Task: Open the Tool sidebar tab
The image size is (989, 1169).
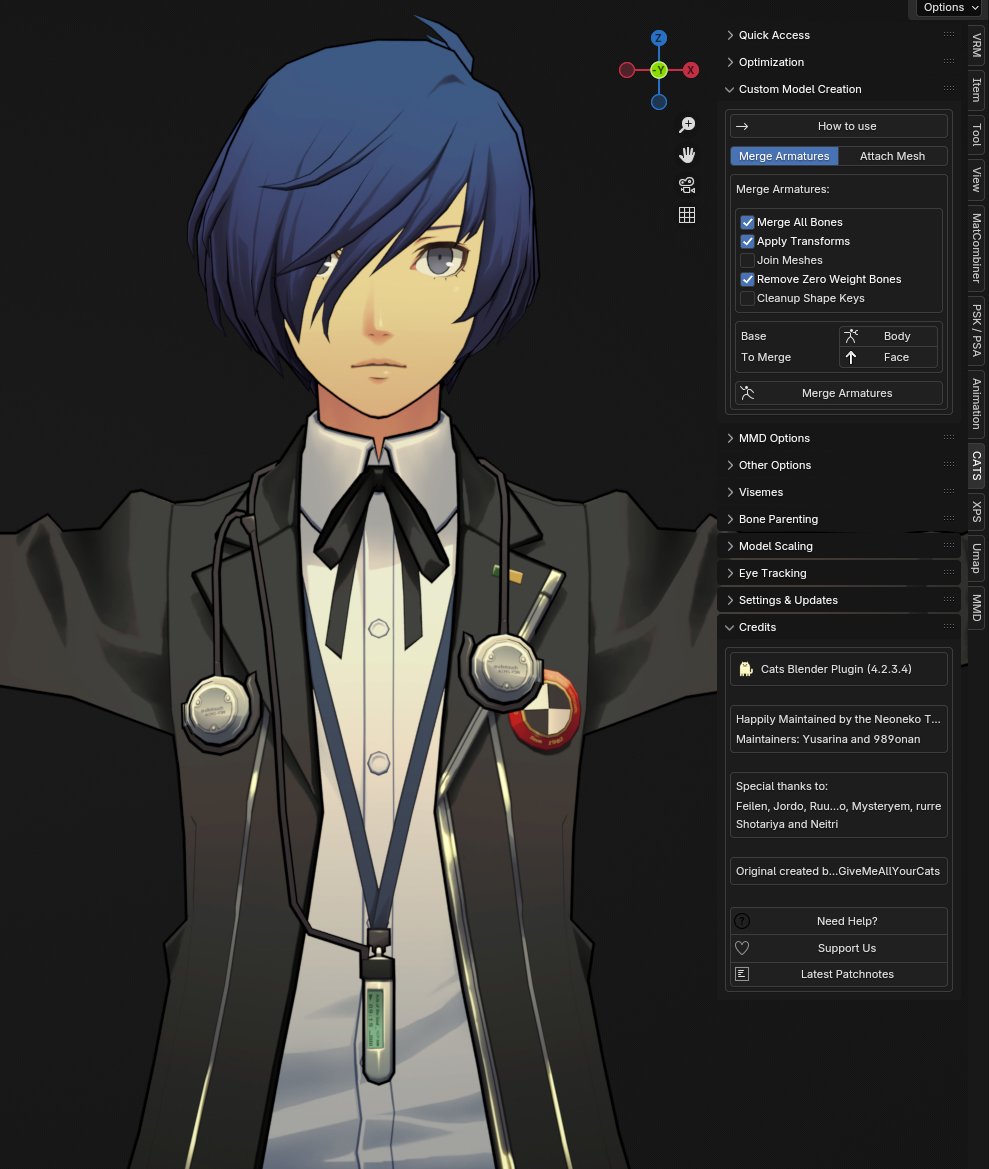Action: pyautogui.click(x=976, y=135)
